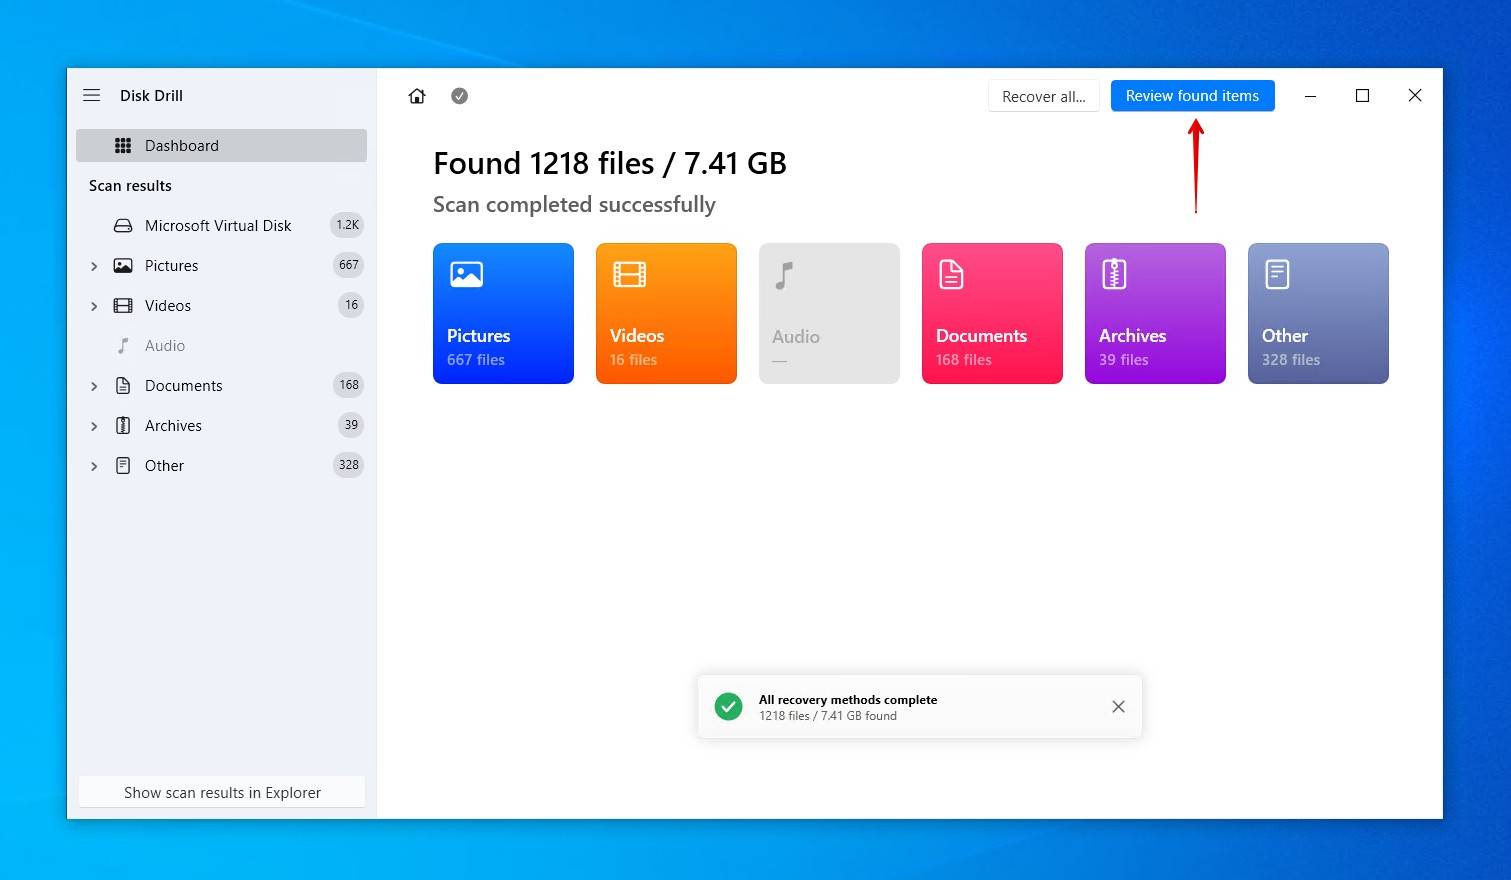Click the Recover all button
This screenshot has height=880, width=1511.
click(1043, 96)
